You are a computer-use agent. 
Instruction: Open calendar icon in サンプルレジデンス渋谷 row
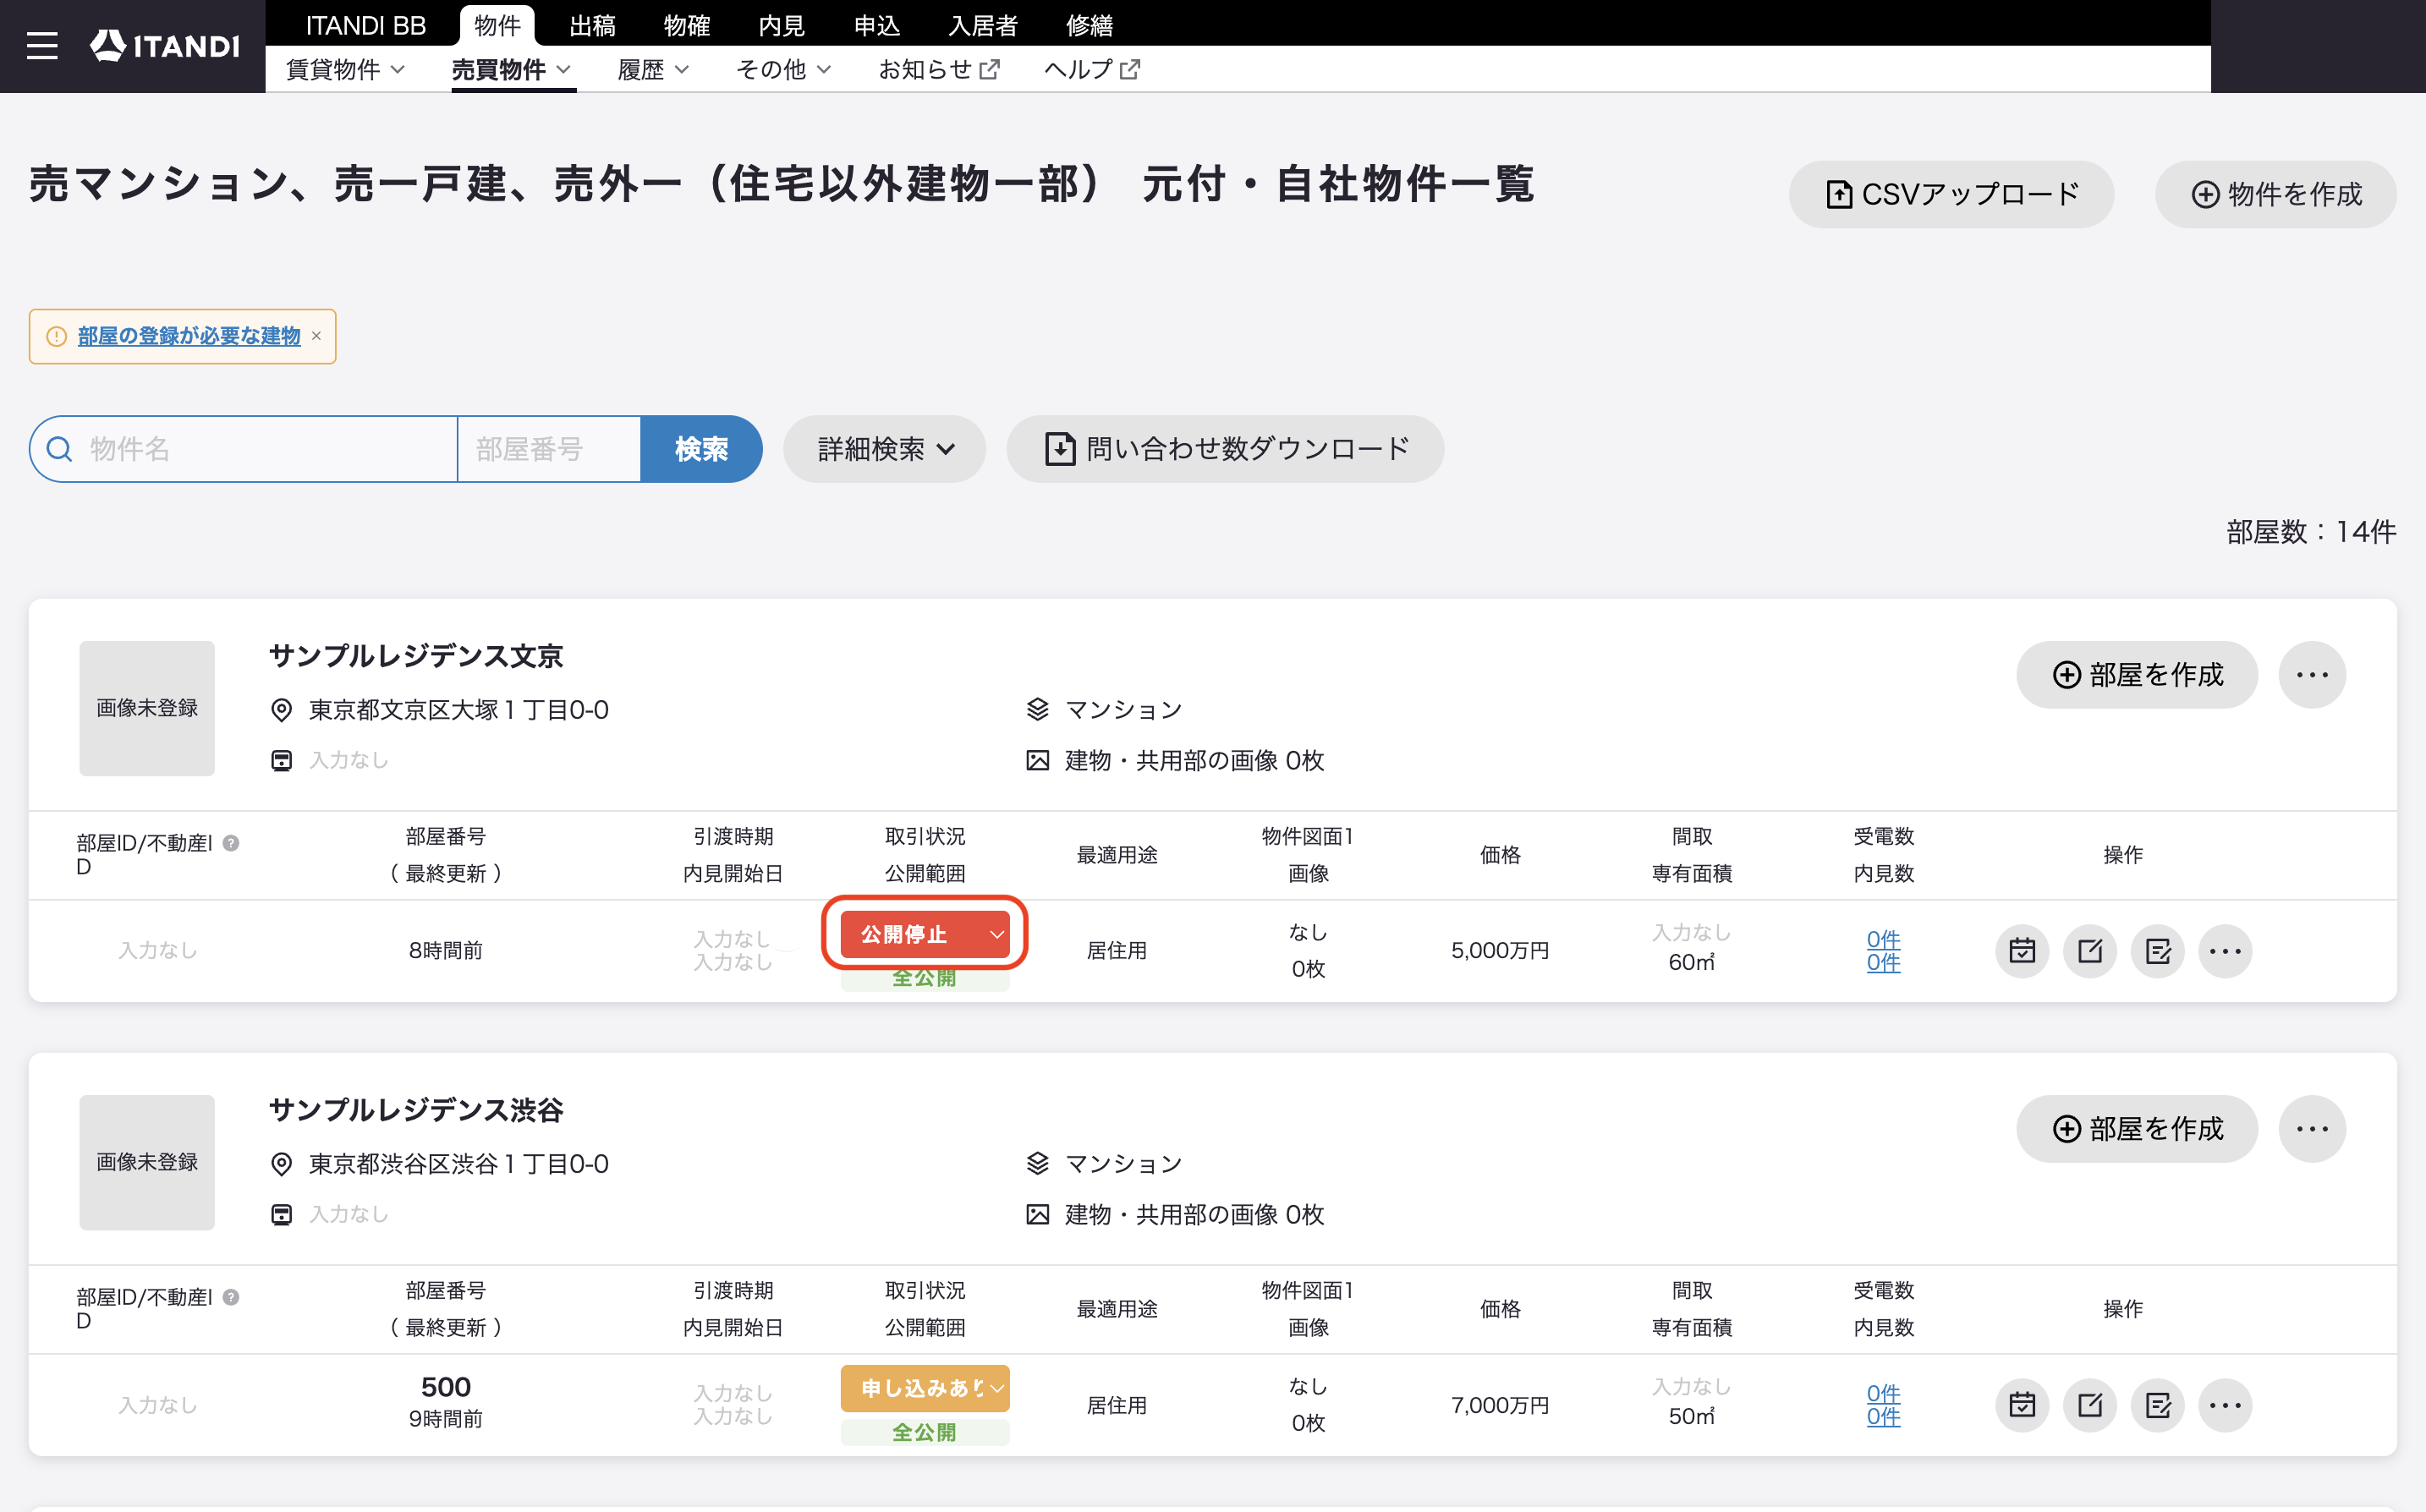click(x=2022, y=1404)
